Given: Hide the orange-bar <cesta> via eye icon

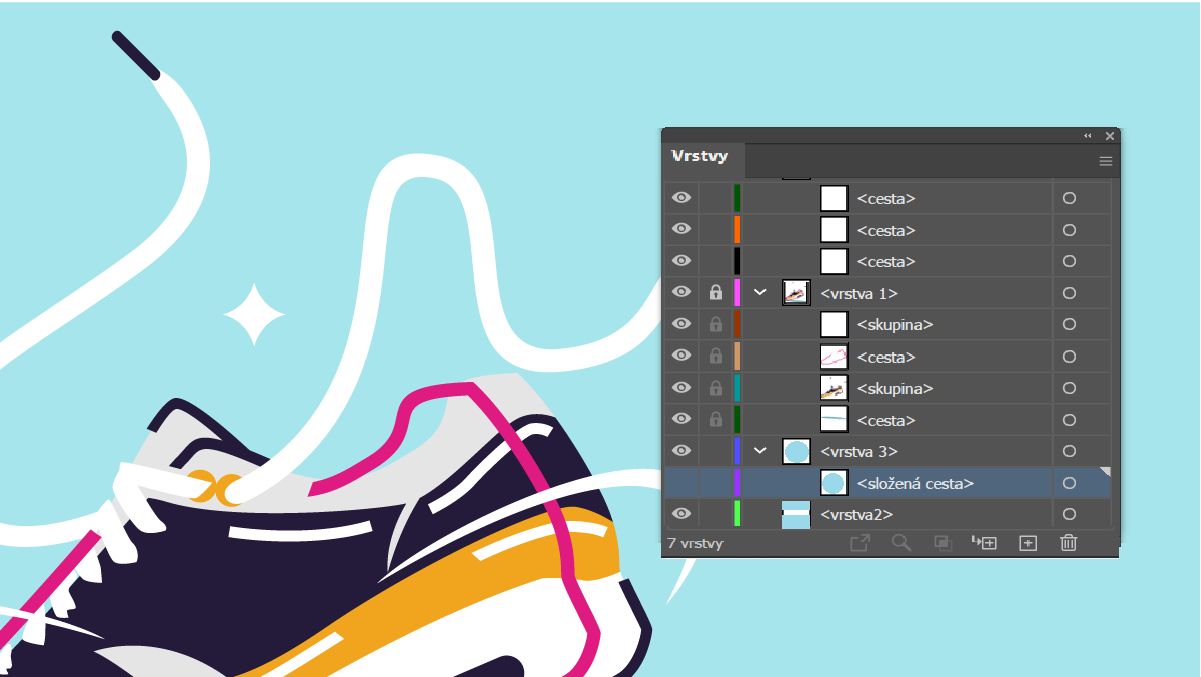Looking at the screenshot, I should pyautogui.click(x=681, y=229).
